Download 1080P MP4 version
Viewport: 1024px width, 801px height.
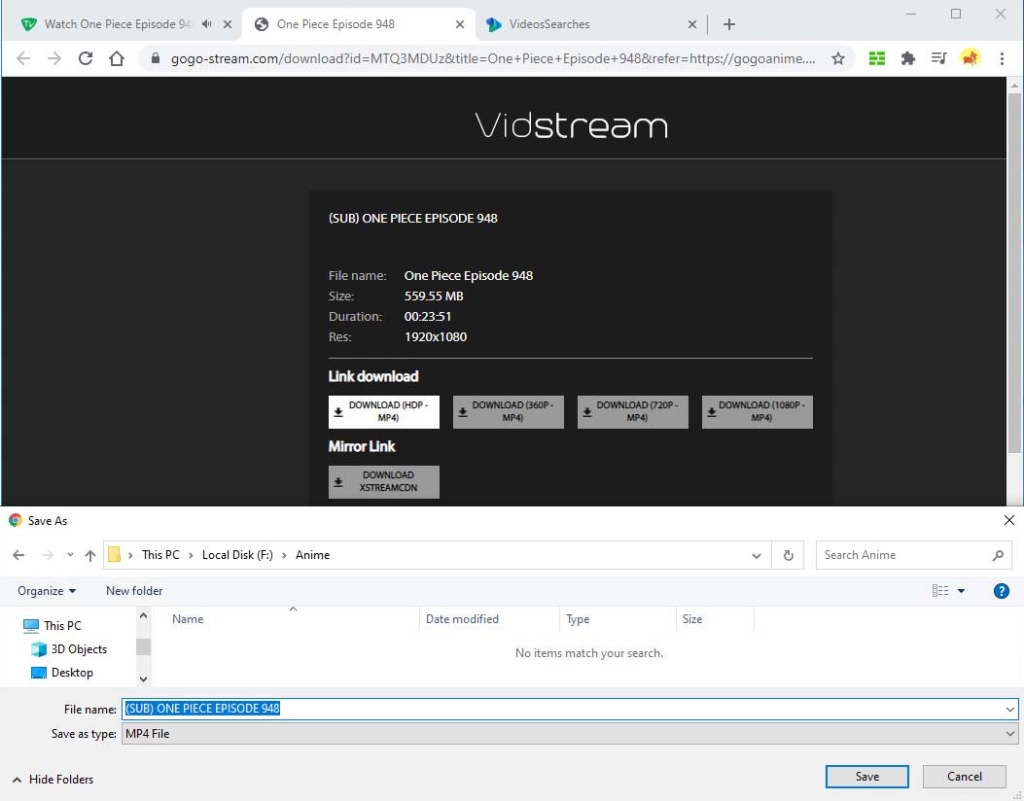757,412
